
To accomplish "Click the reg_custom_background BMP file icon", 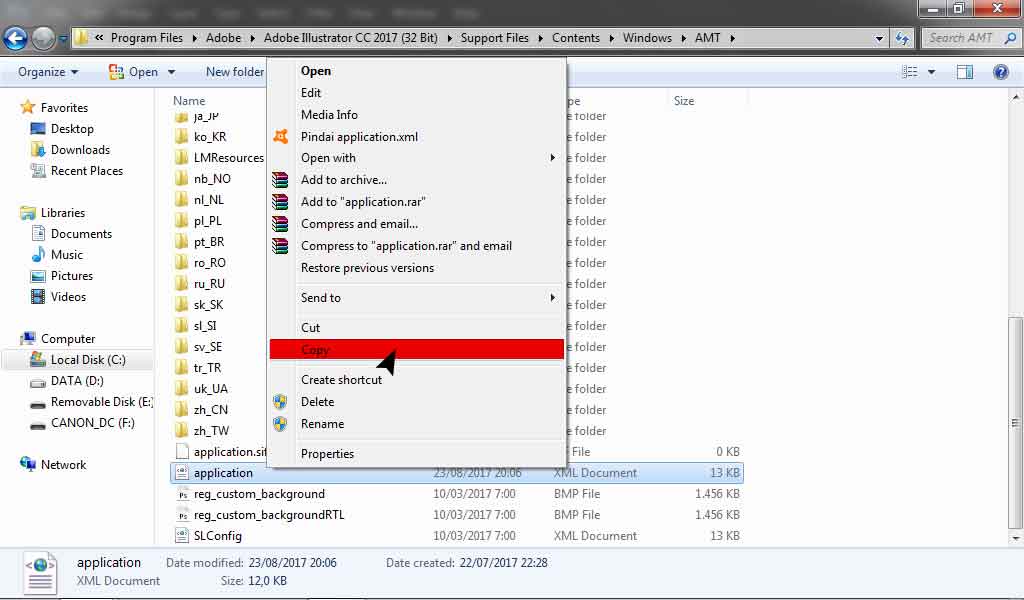I will point(182,494).
